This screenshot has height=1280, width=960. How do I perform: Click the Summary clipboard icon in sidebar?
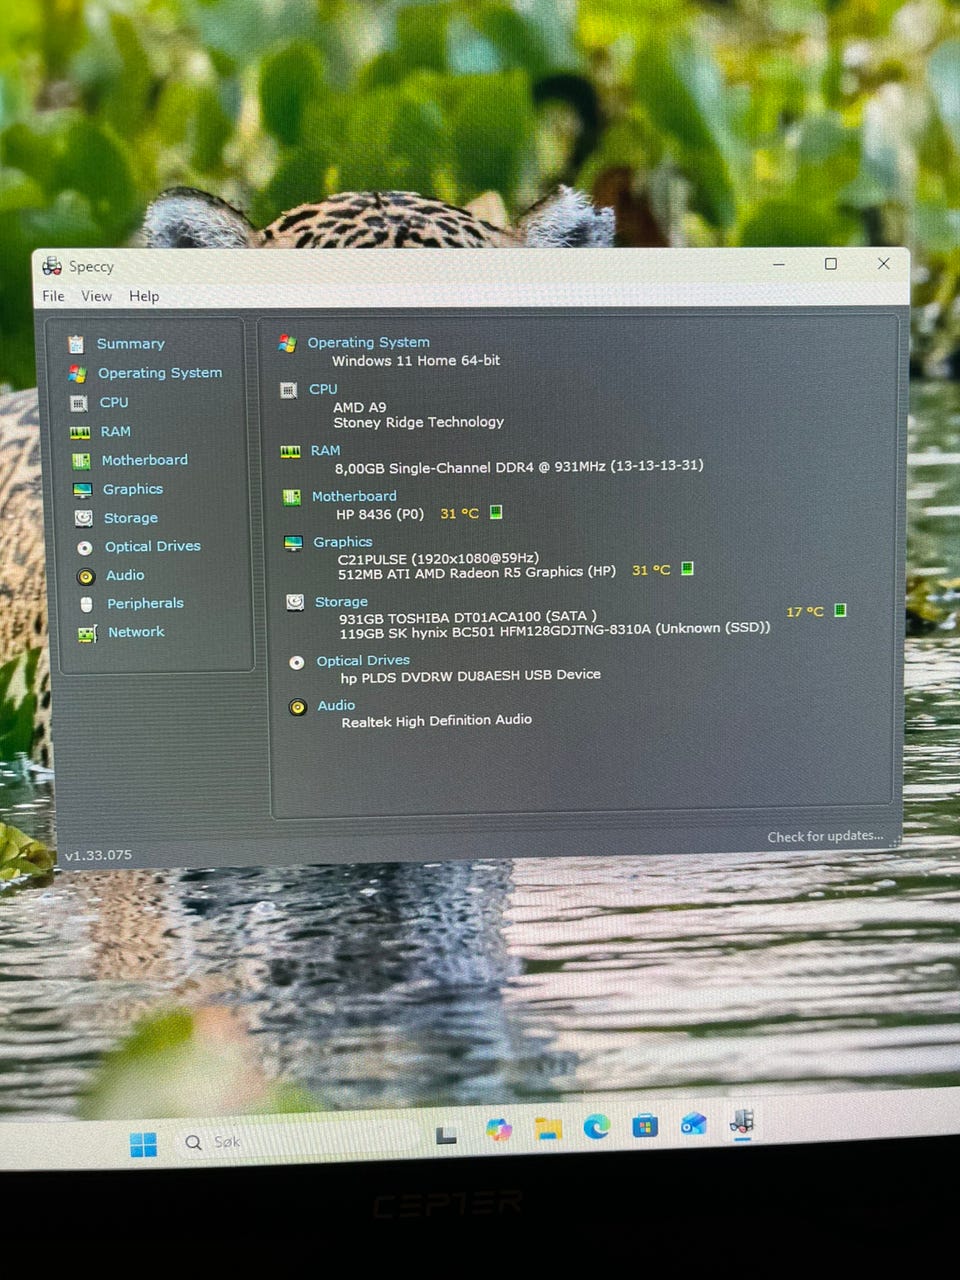(76, 344)
